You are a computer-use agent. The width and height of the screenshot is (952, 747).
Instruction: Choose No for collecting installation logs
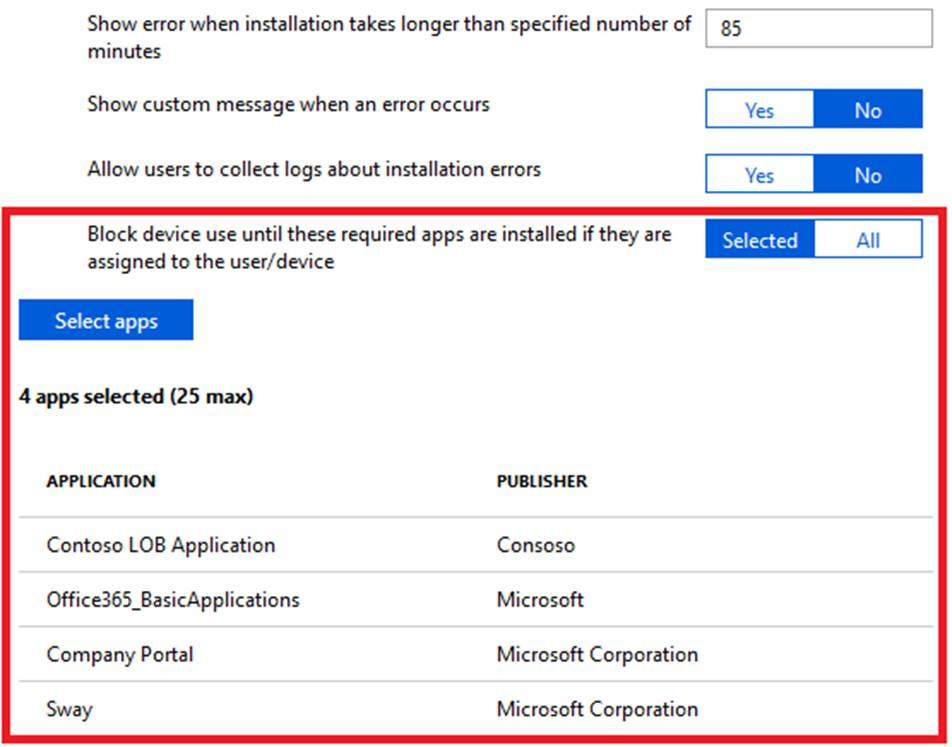tap(868, 174)
